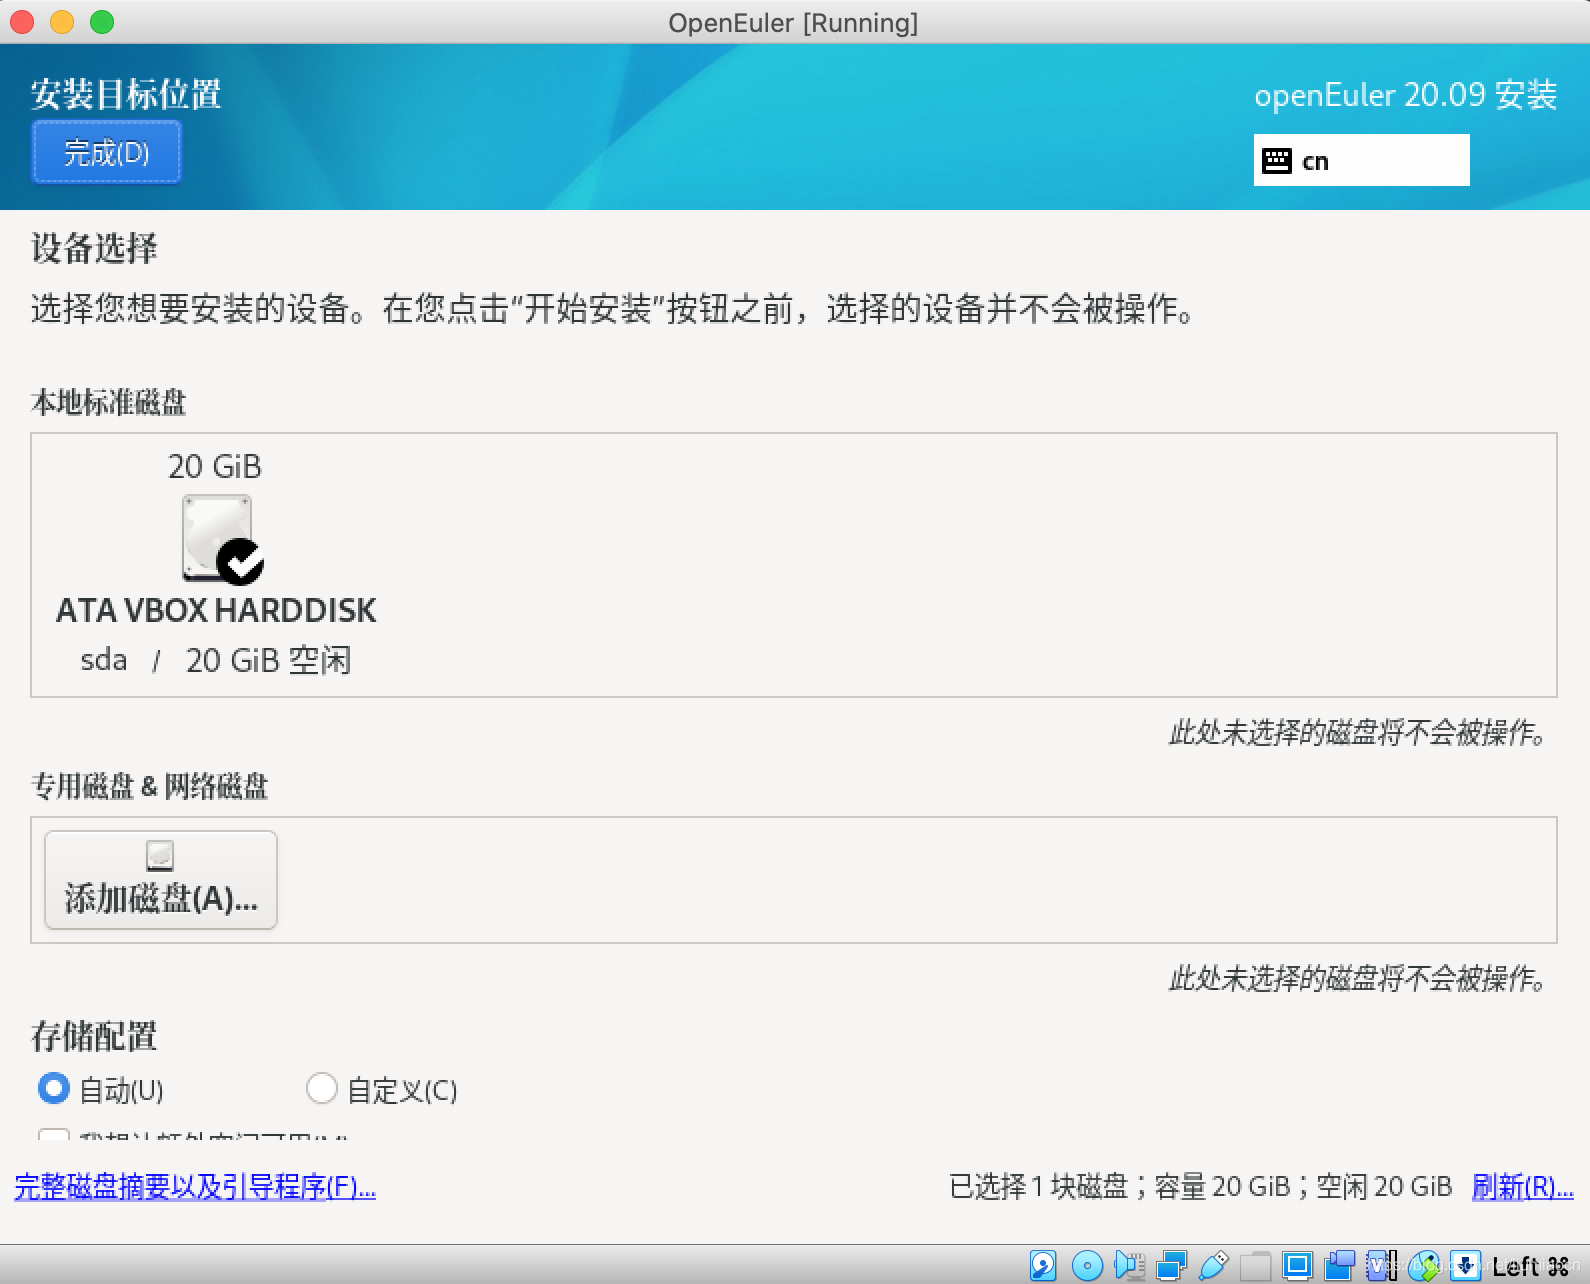Click VirtualBox display status icon
Image resolution: width=1590 pixels, height=1284 pixels.
click(x=1298, y=1266)
